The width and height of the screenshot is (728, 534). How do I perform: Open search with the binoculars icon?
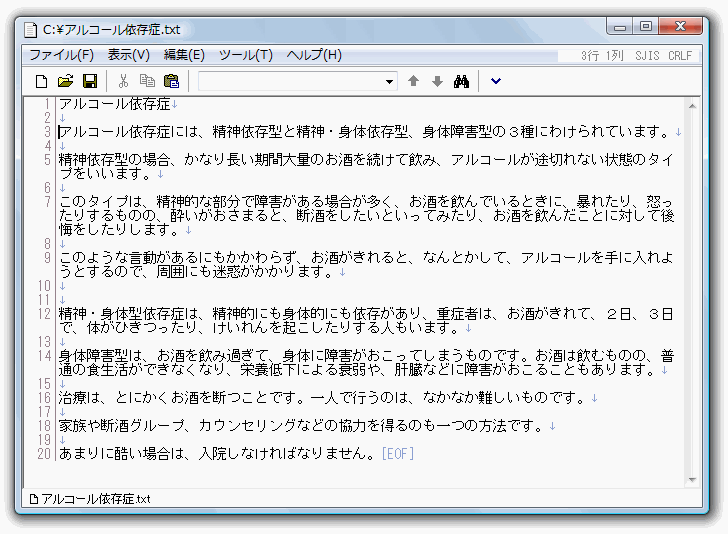tap(462, 82)
